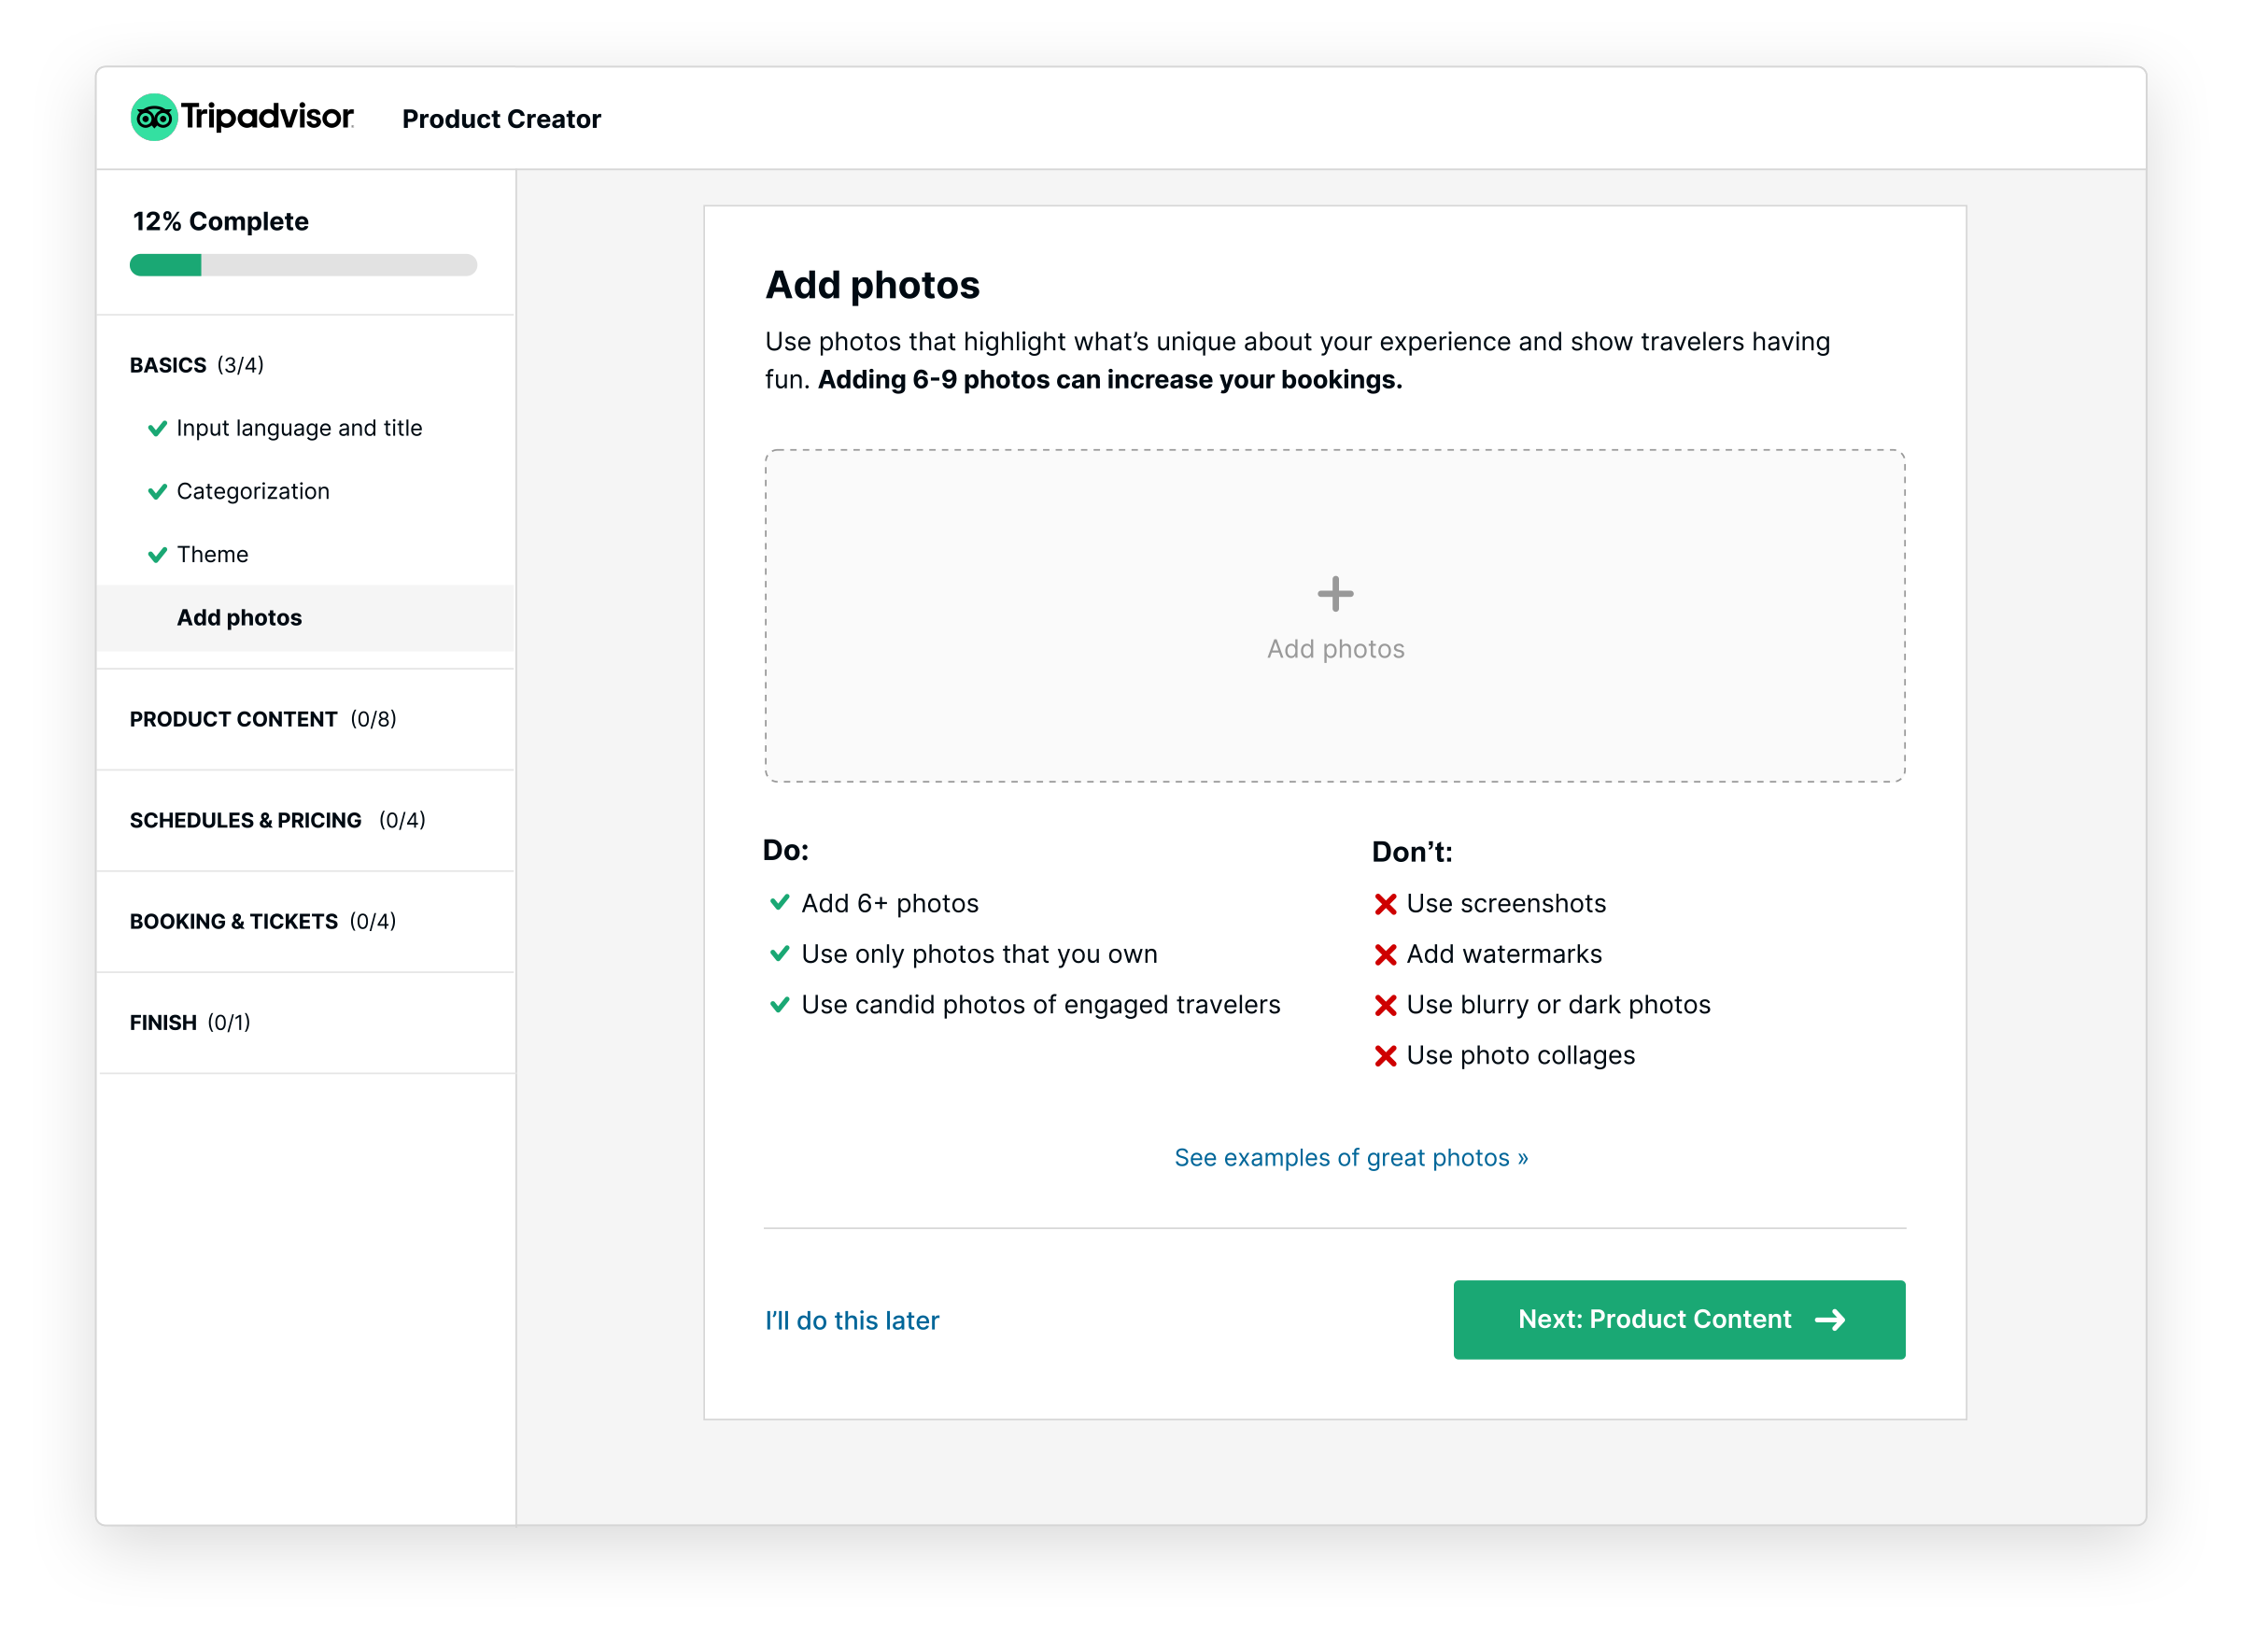Click Use photo collages text

(1520, 1055)
